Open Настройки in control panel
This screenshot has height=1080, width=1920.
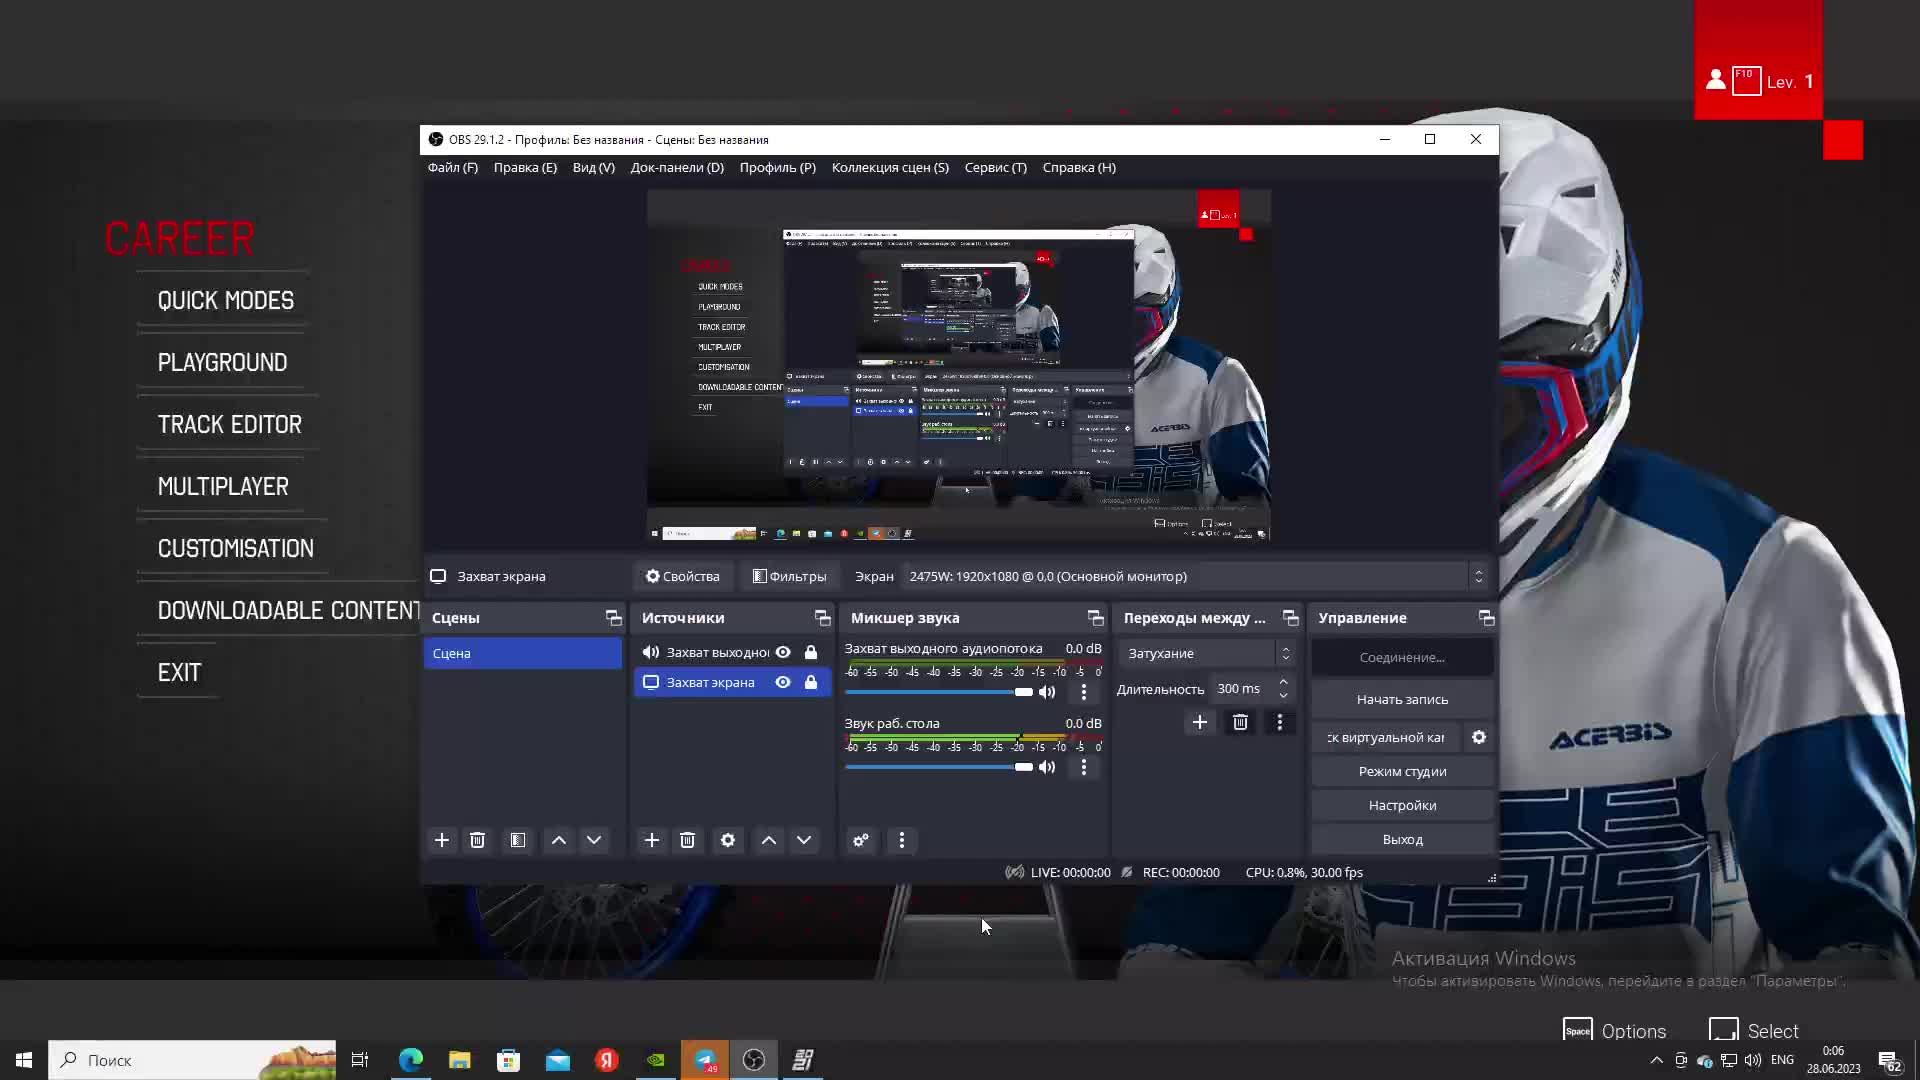(1402, 805)
